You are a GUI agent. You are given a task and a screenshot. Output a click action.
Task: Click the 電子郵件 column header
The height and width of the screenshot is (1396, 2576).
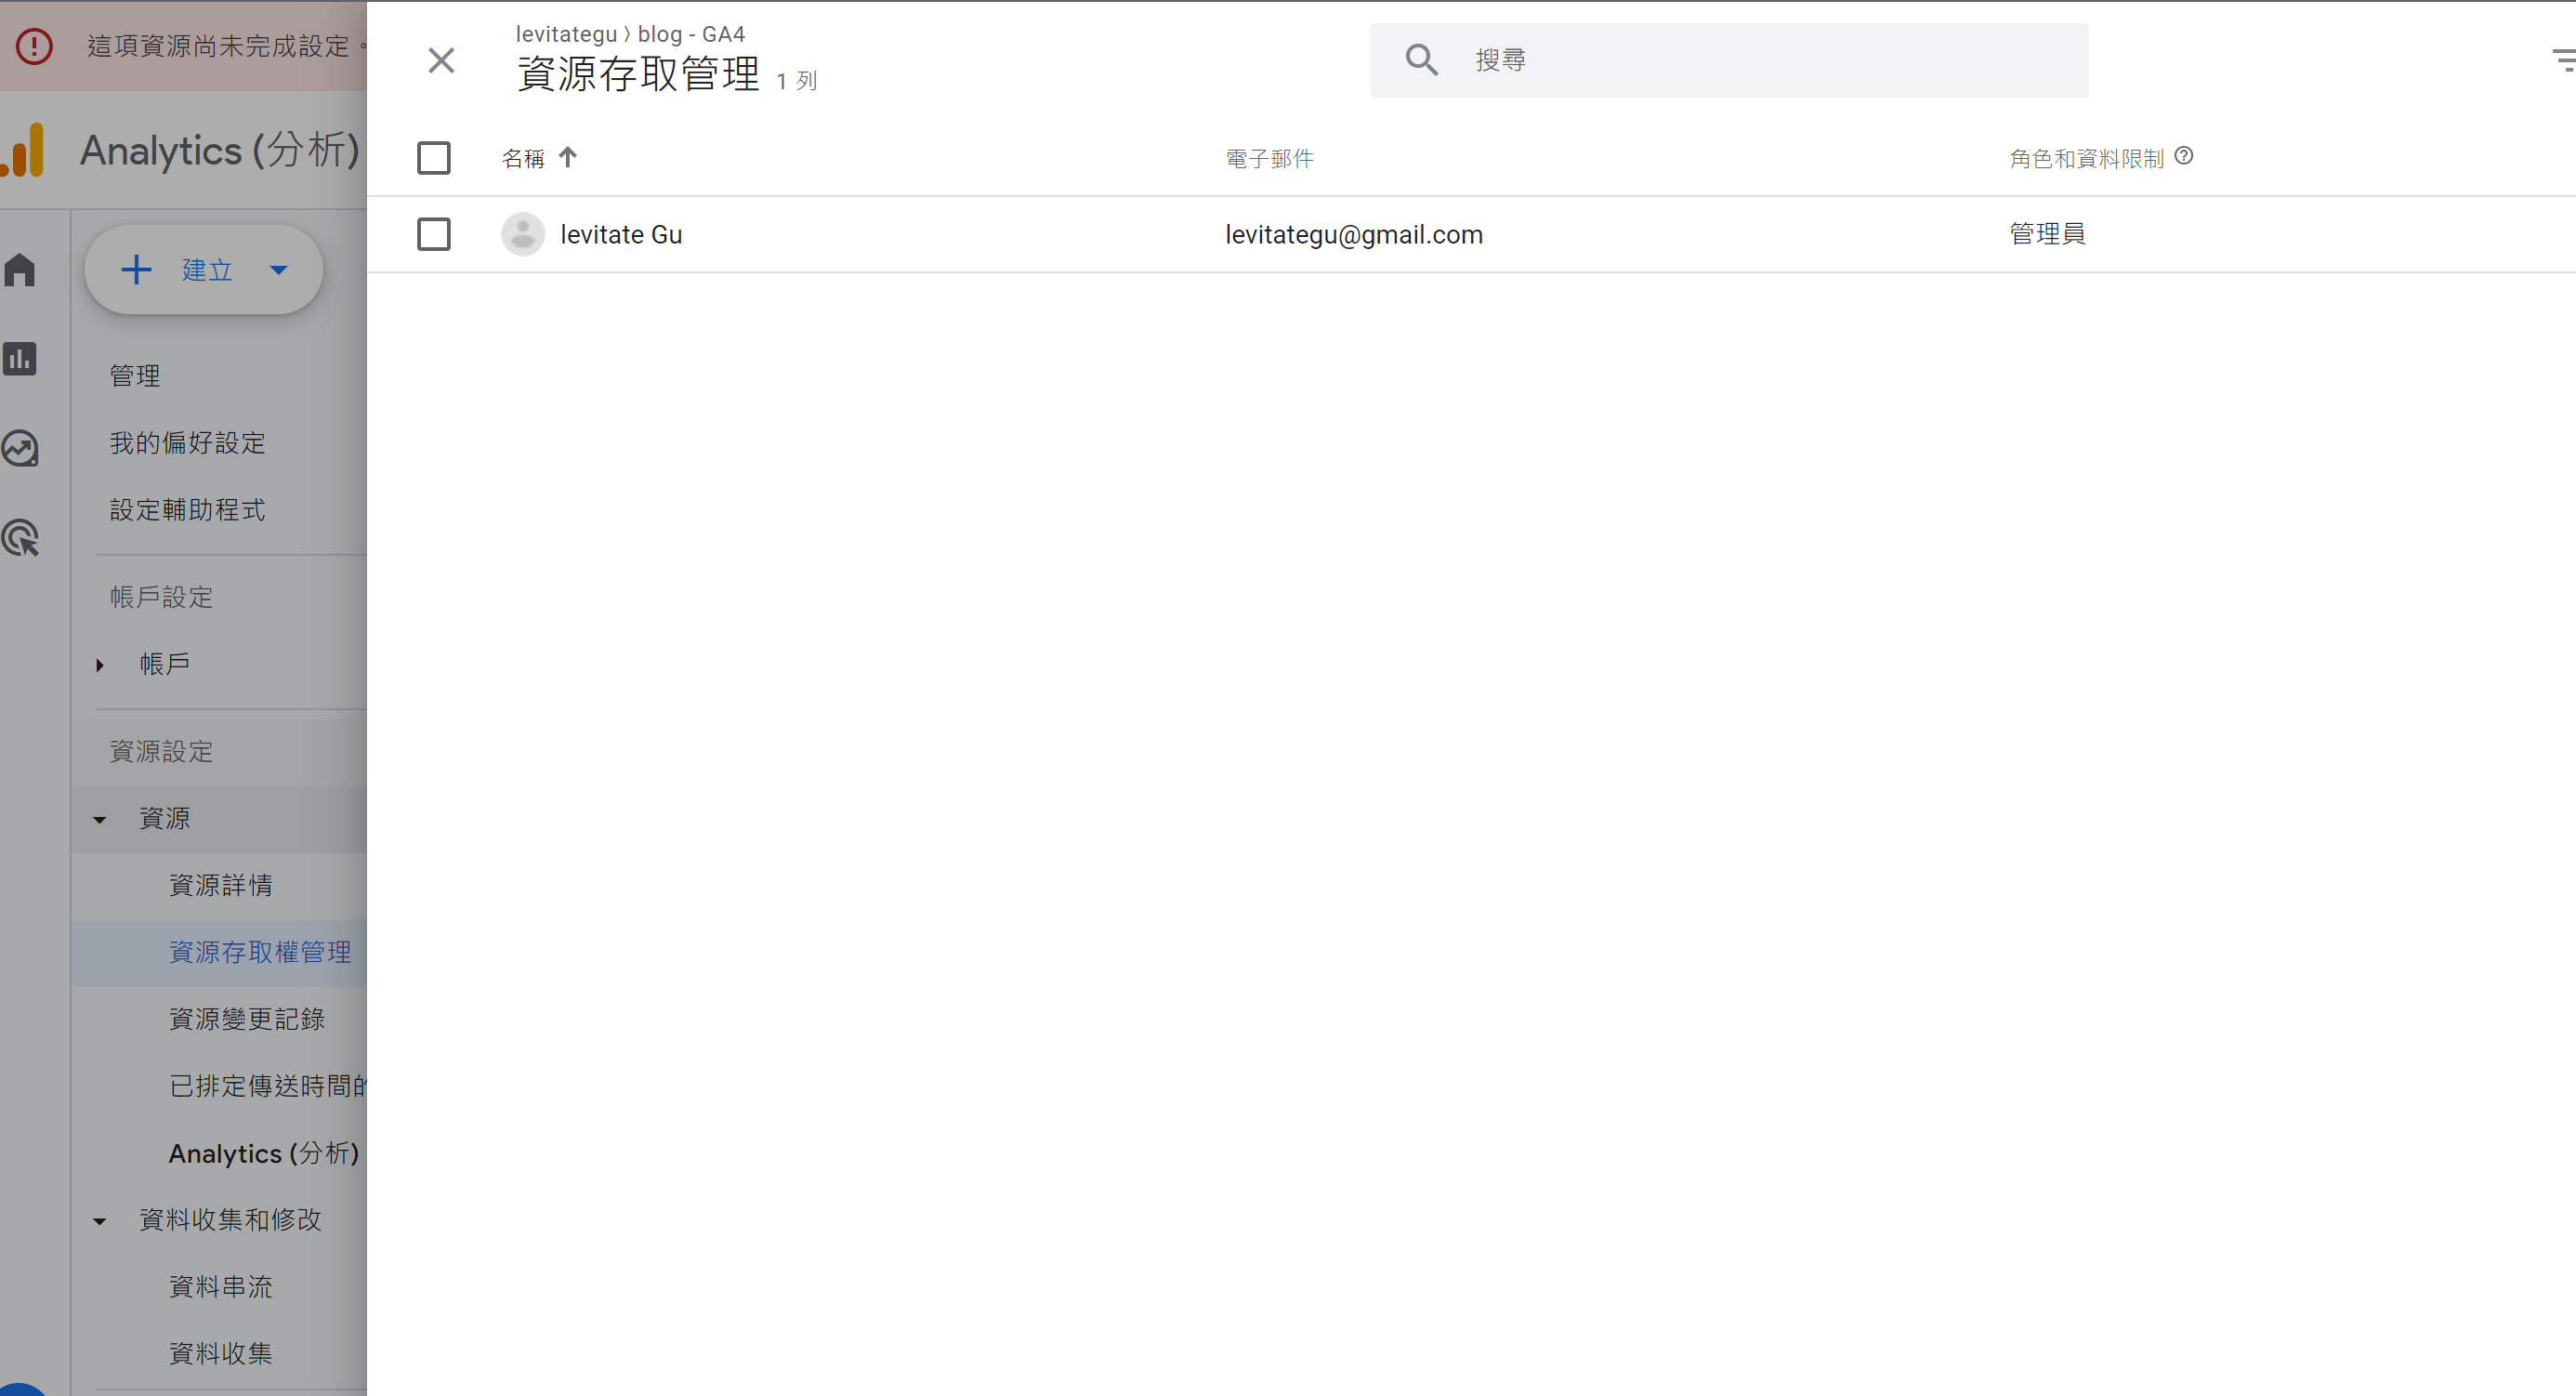pyautogui.click(x=1269, y=158)
